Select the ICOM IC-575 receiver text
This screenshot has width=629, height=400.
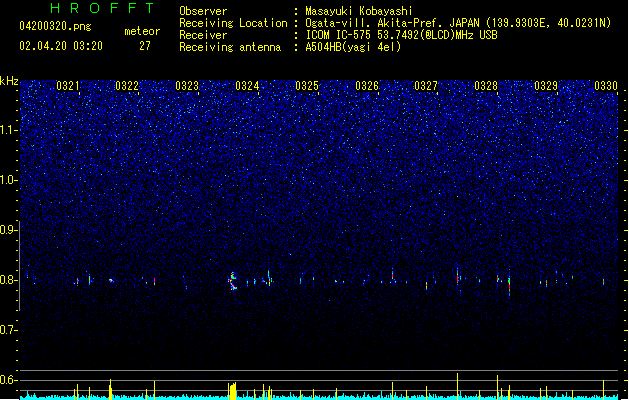tap(402, 35)
